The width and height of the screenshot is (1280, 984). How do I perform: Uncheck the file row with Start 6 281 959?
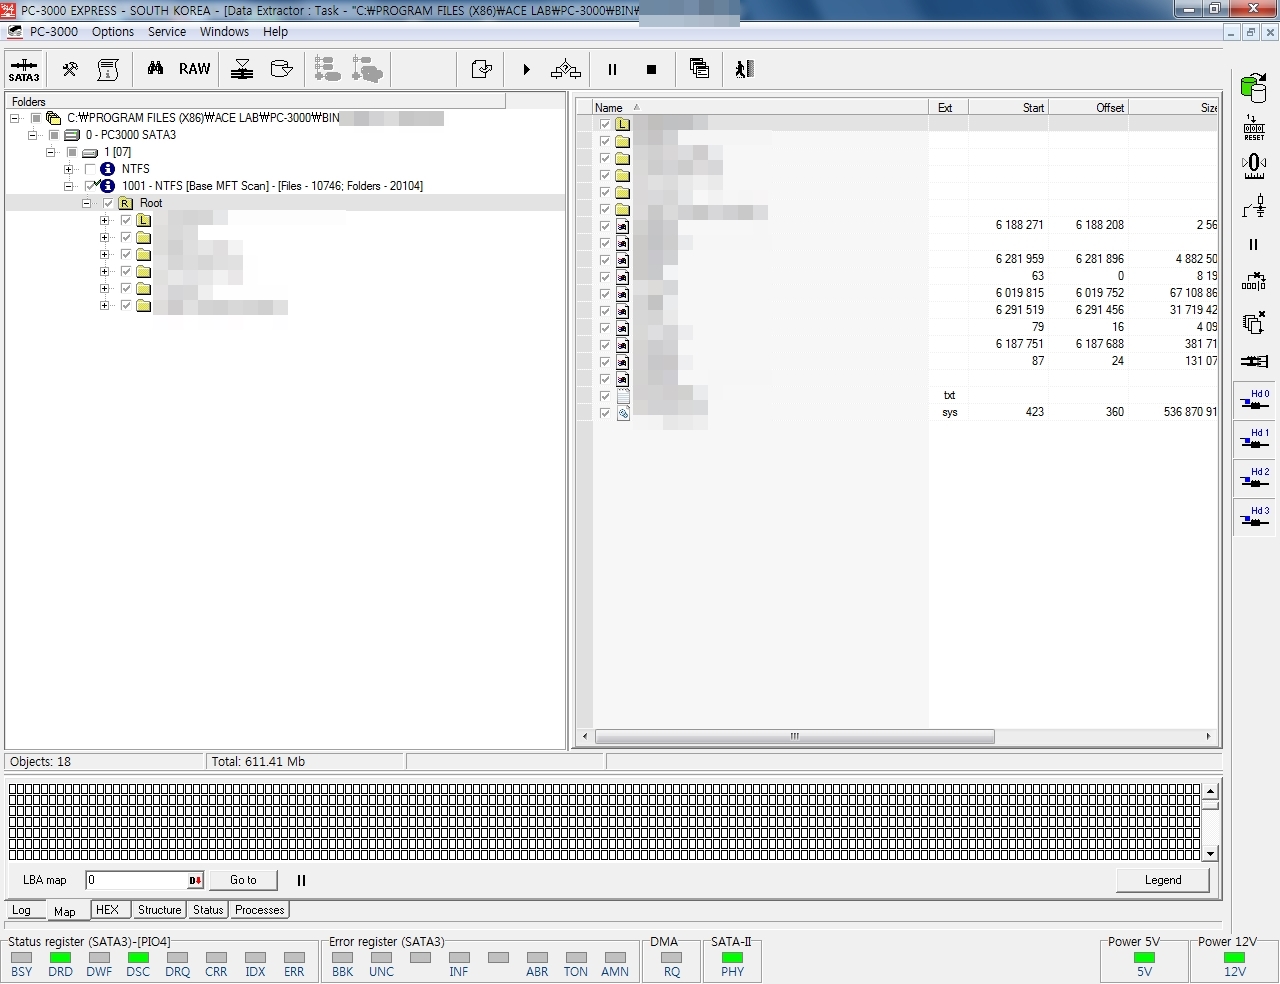point(605,260)
